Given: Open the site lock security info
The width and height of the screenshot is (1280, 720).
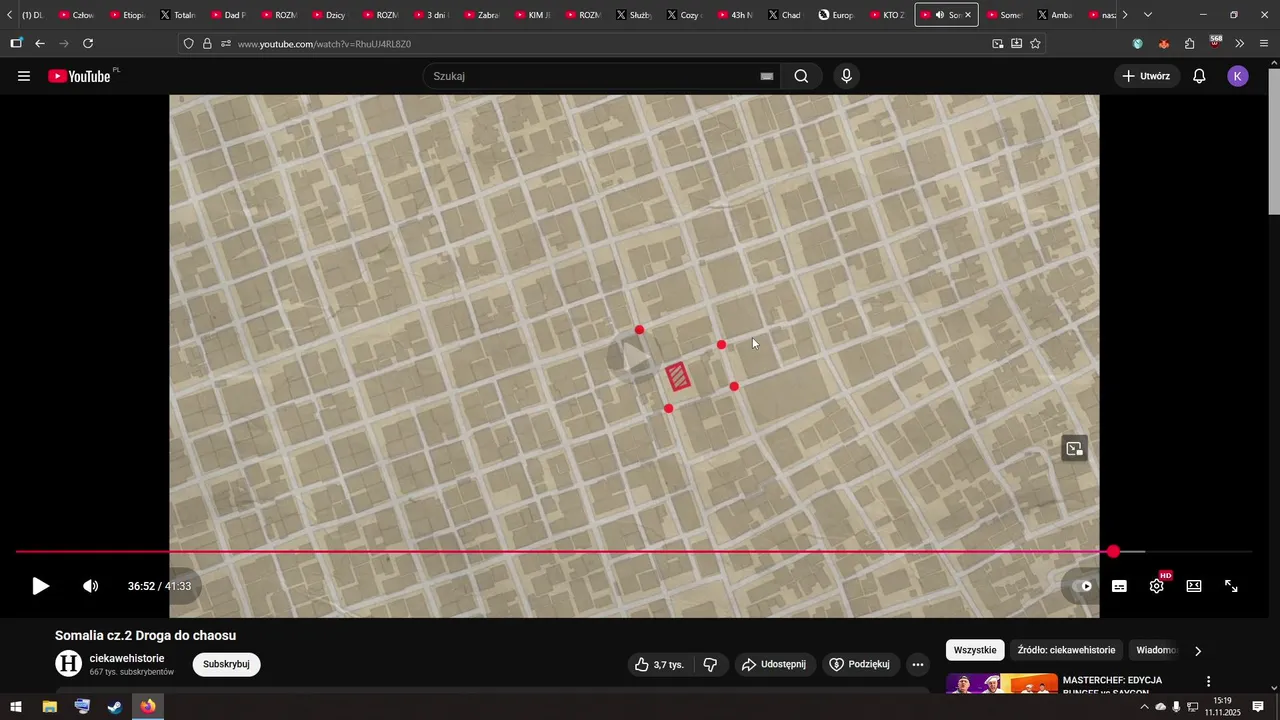Looking at the screenshot, I should point(207,43).
